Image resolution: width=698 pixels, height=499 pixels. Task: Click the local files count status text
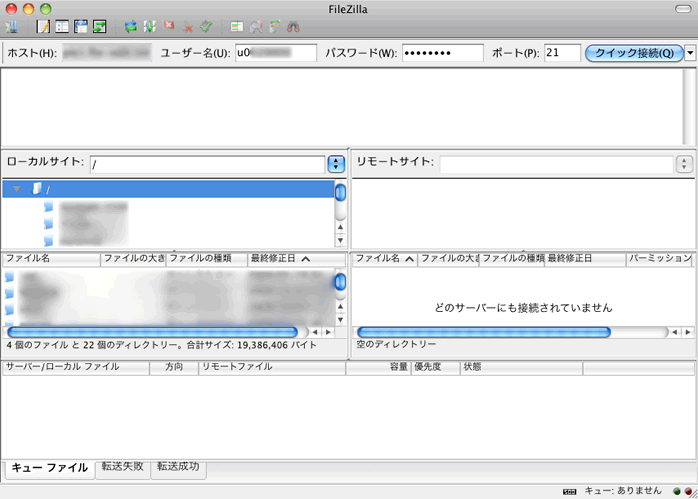(x=162, y=345)
